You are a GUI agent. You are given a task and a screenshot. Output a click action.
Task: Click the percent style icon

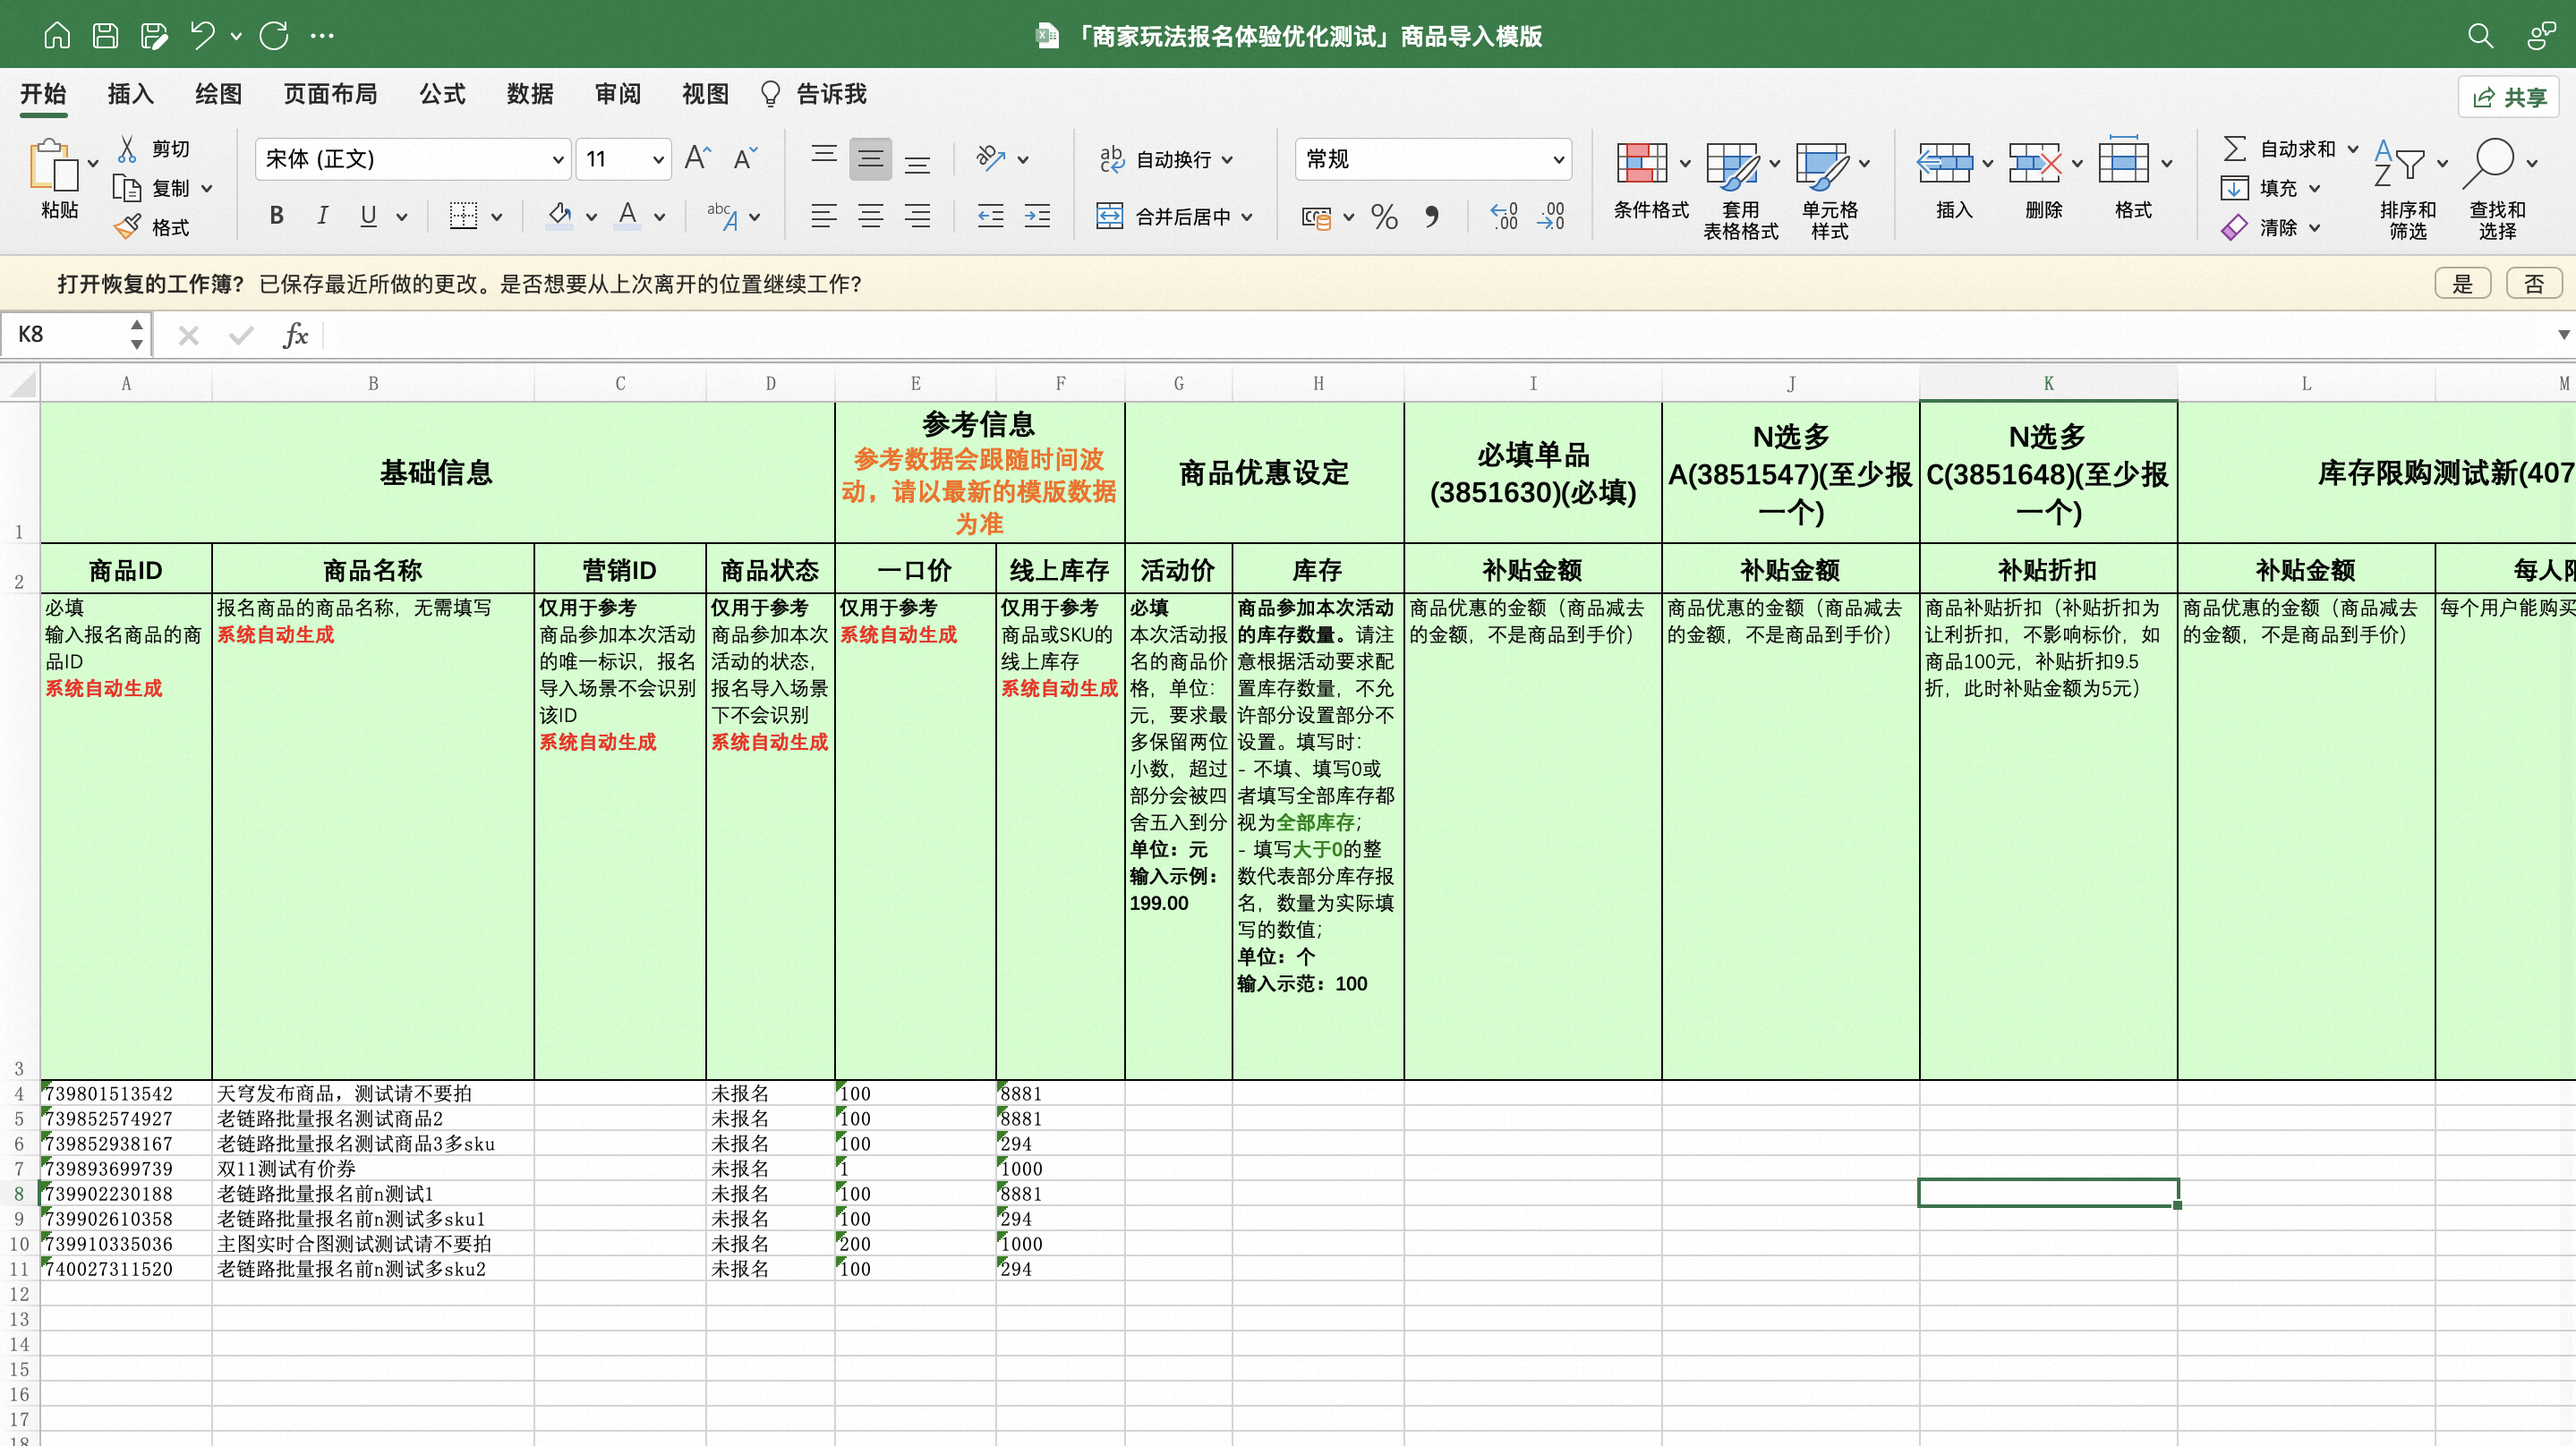click(1384, 216)
